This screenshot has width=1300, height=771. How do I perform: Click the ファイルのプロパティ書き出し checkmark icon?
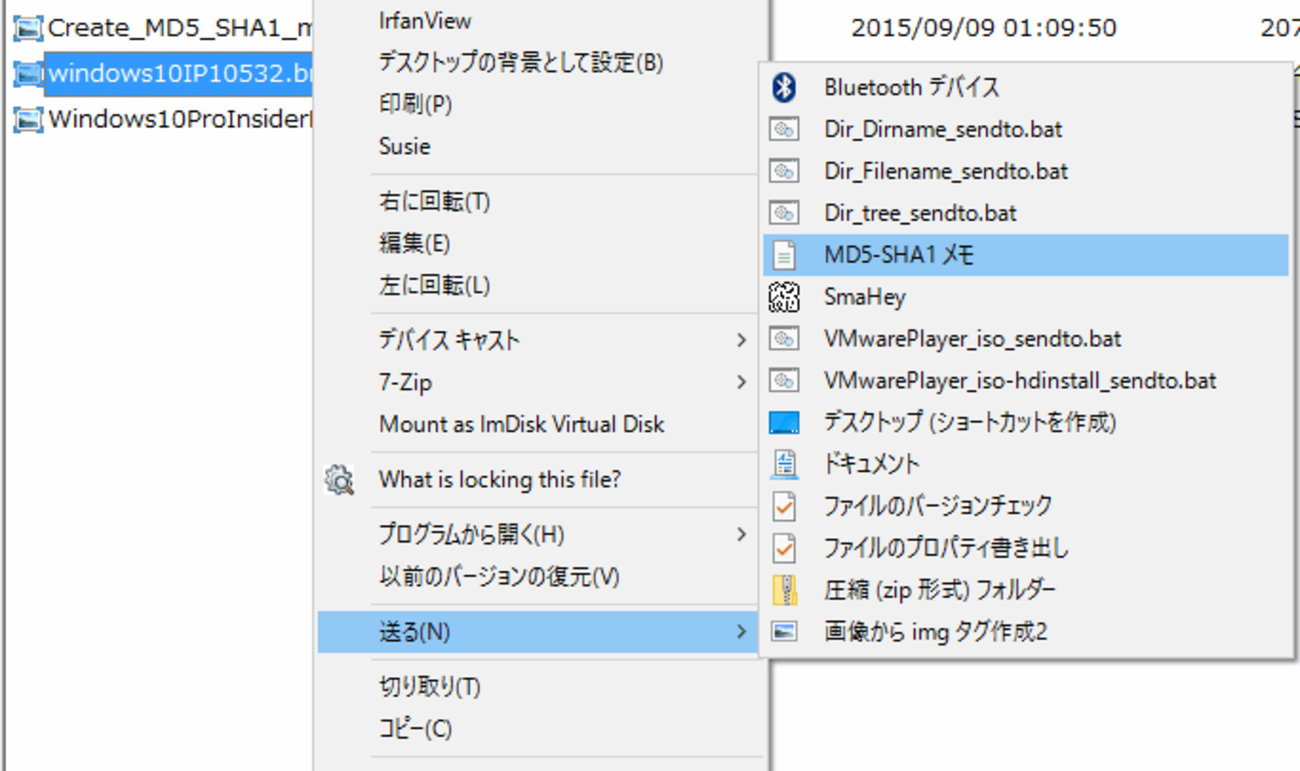(785, 548)
